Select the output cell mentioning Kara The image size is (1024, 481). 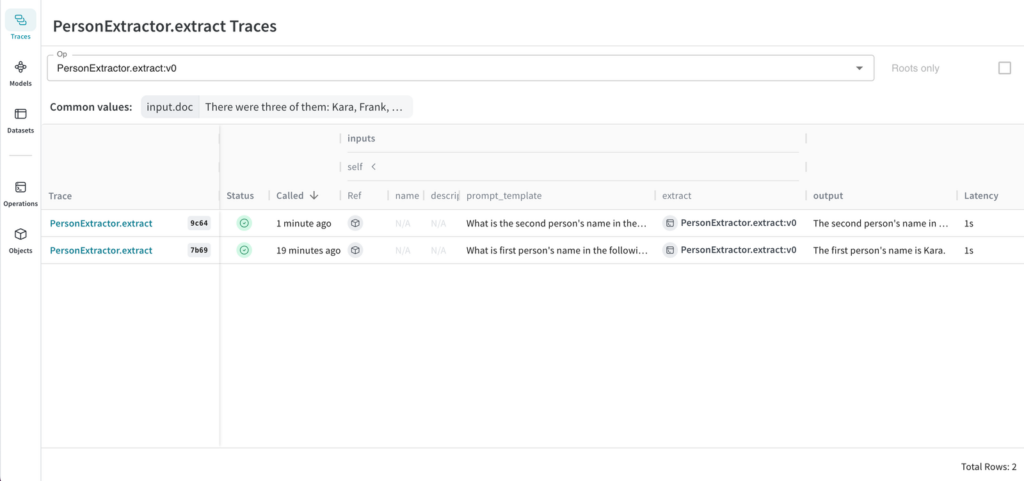tap(879, 250)
